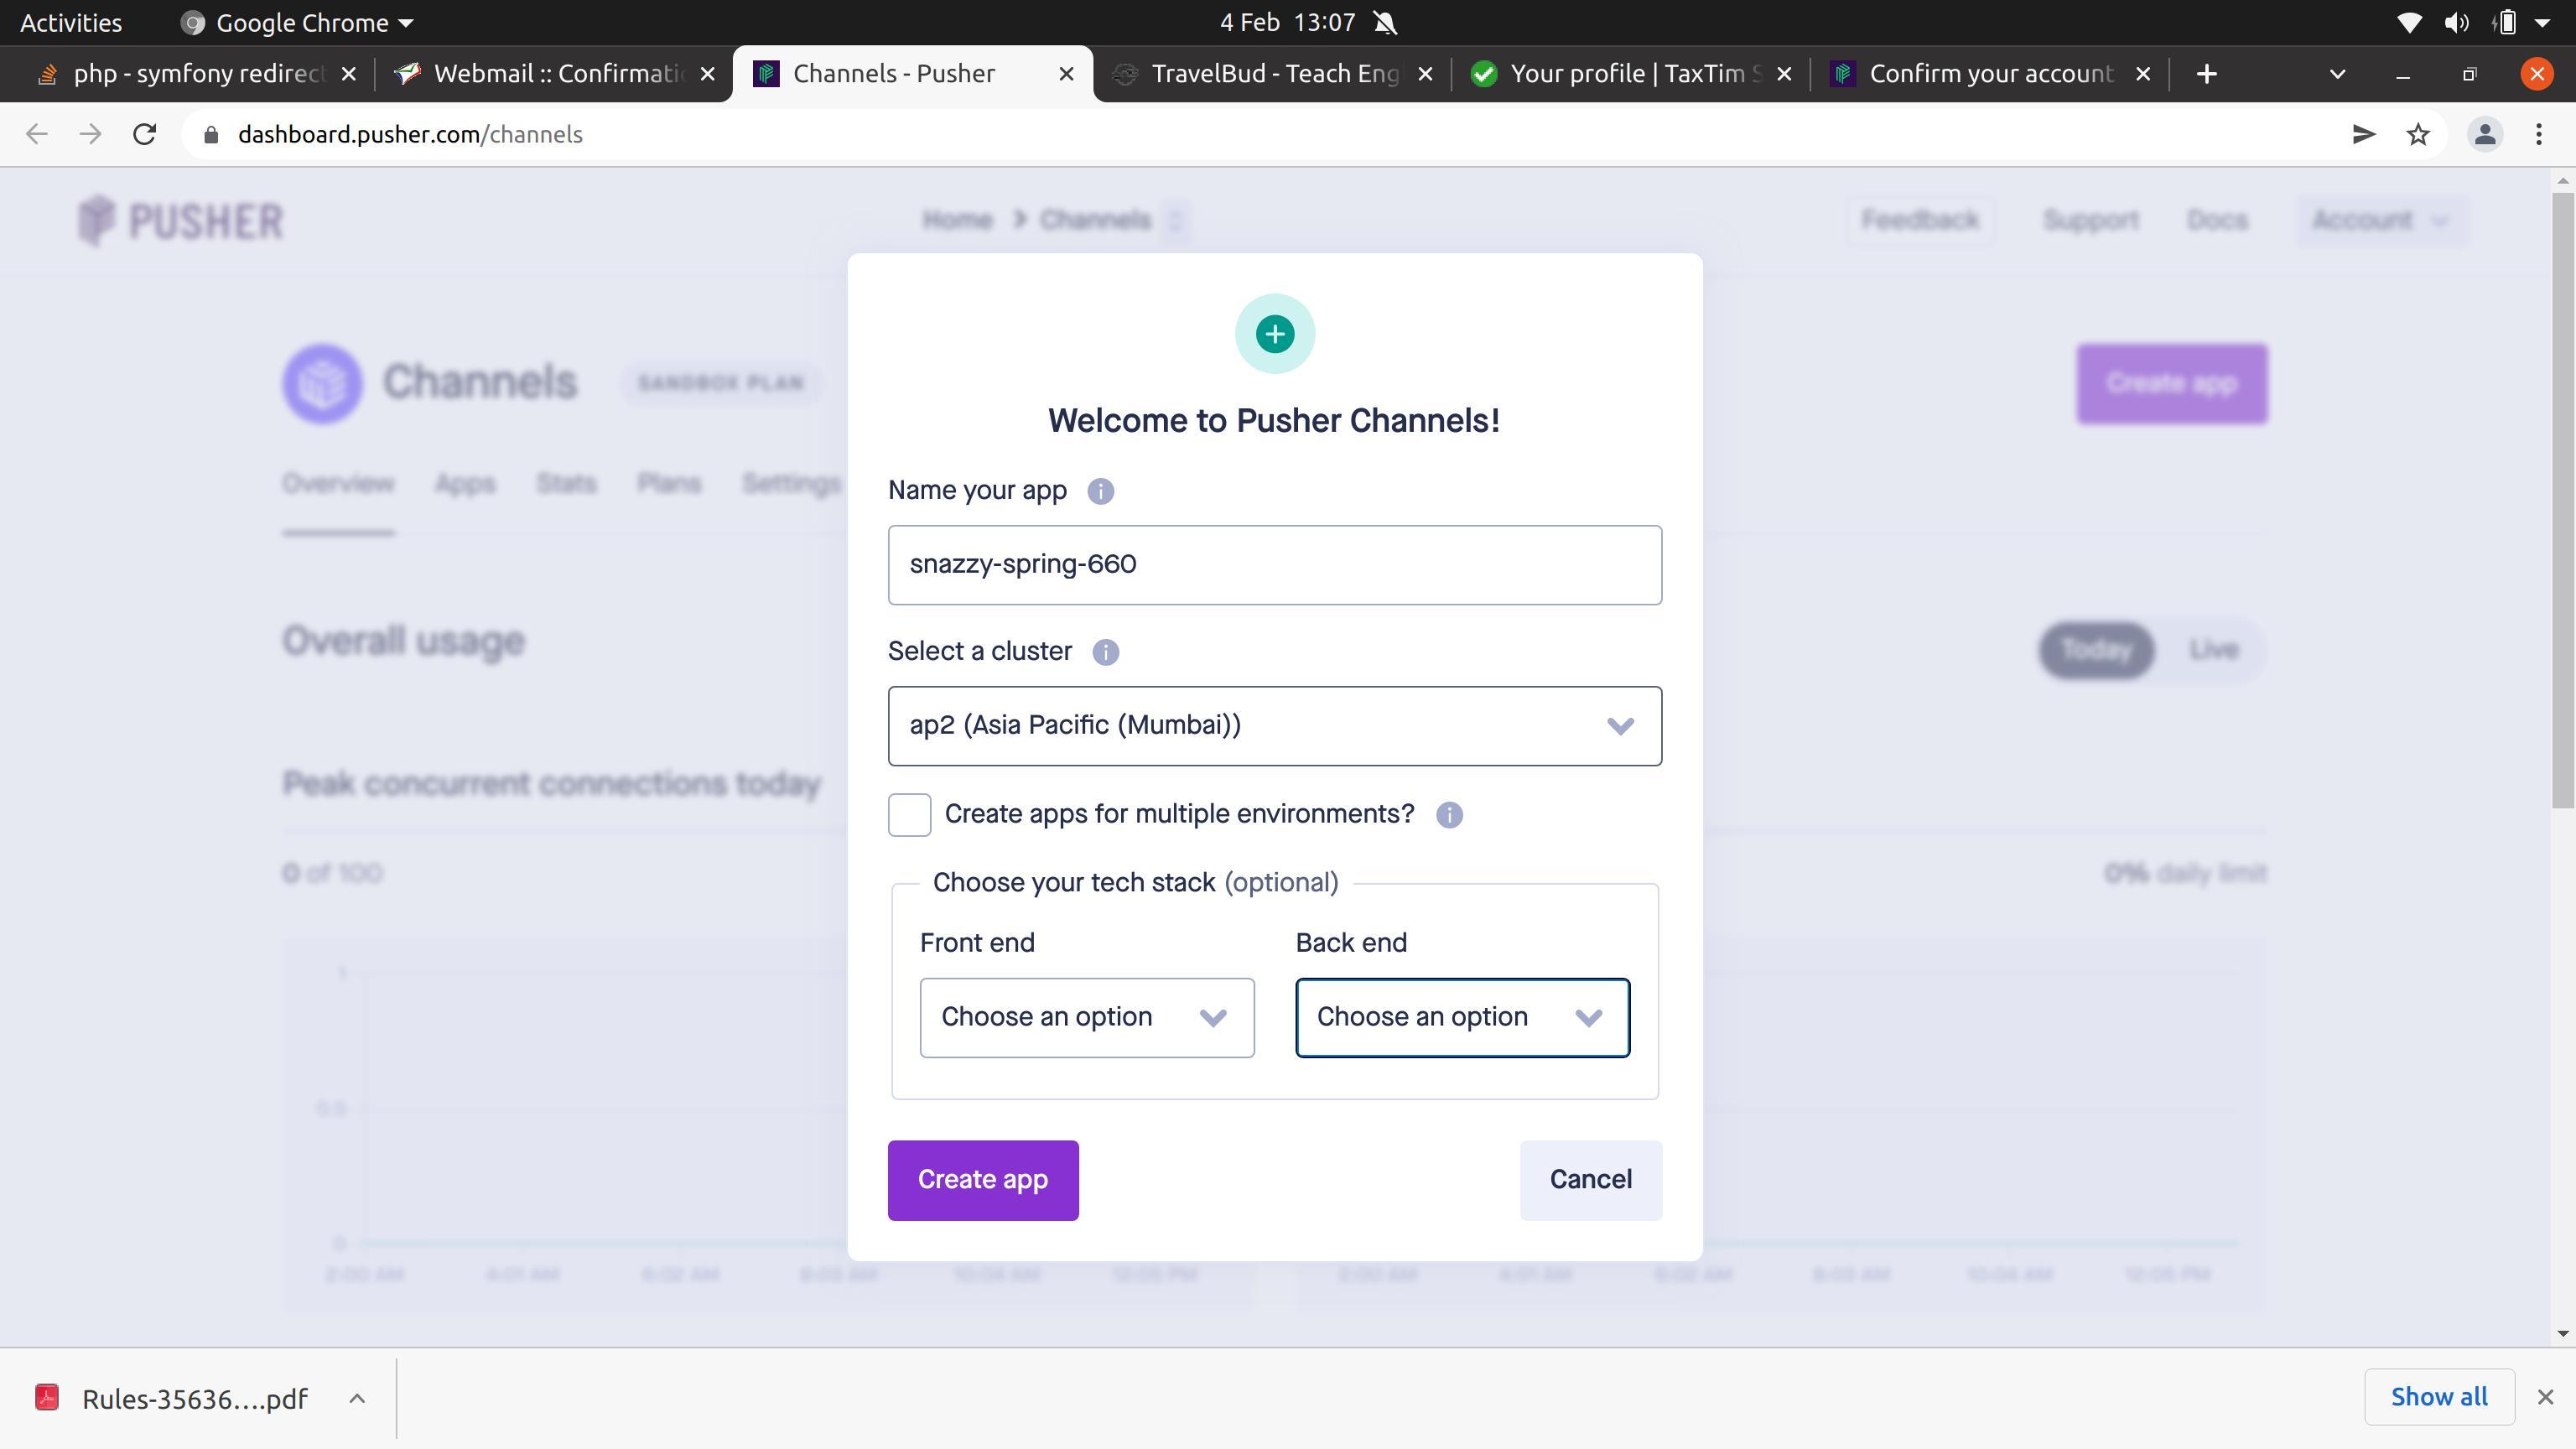2576x1449 pixels.
Task: Toggle Create apps for multiple environments checkbox
Action: click(909, 814)
